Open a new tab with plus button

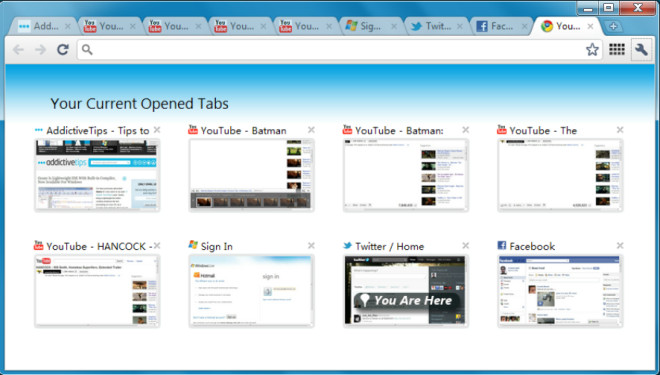613,27
